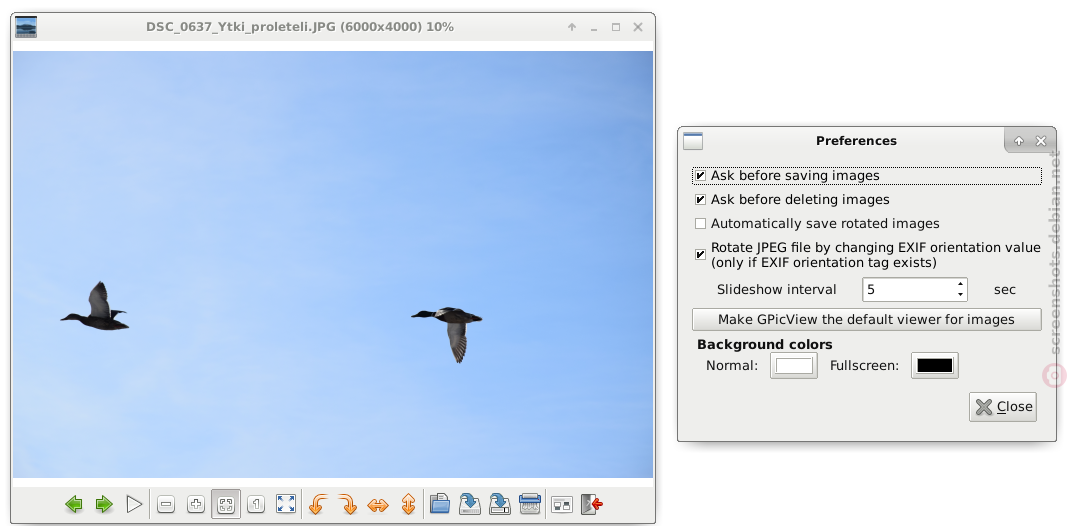Start slideshow with the play triangle
Viewport: 1067px width, 526px height.
pyautogui.click(x=134, y=504)
